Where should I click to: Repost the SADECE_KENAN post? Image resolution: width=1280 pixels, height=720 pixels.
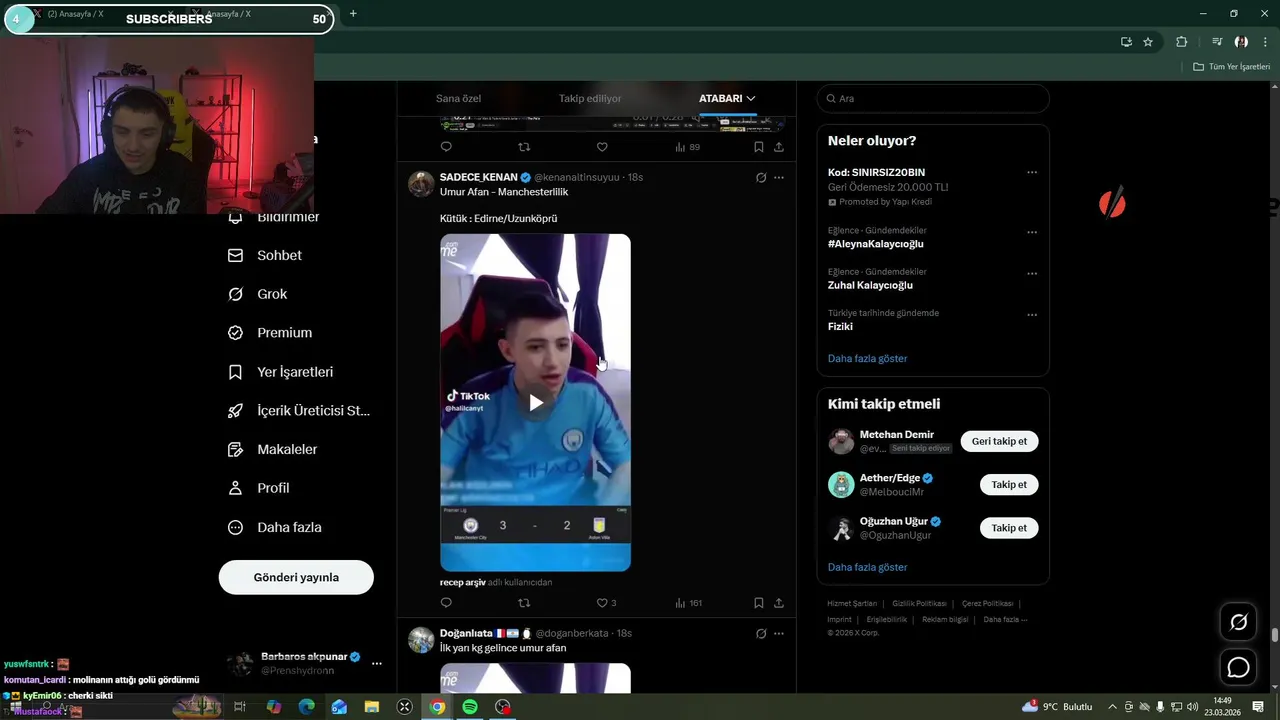[524, 603]
